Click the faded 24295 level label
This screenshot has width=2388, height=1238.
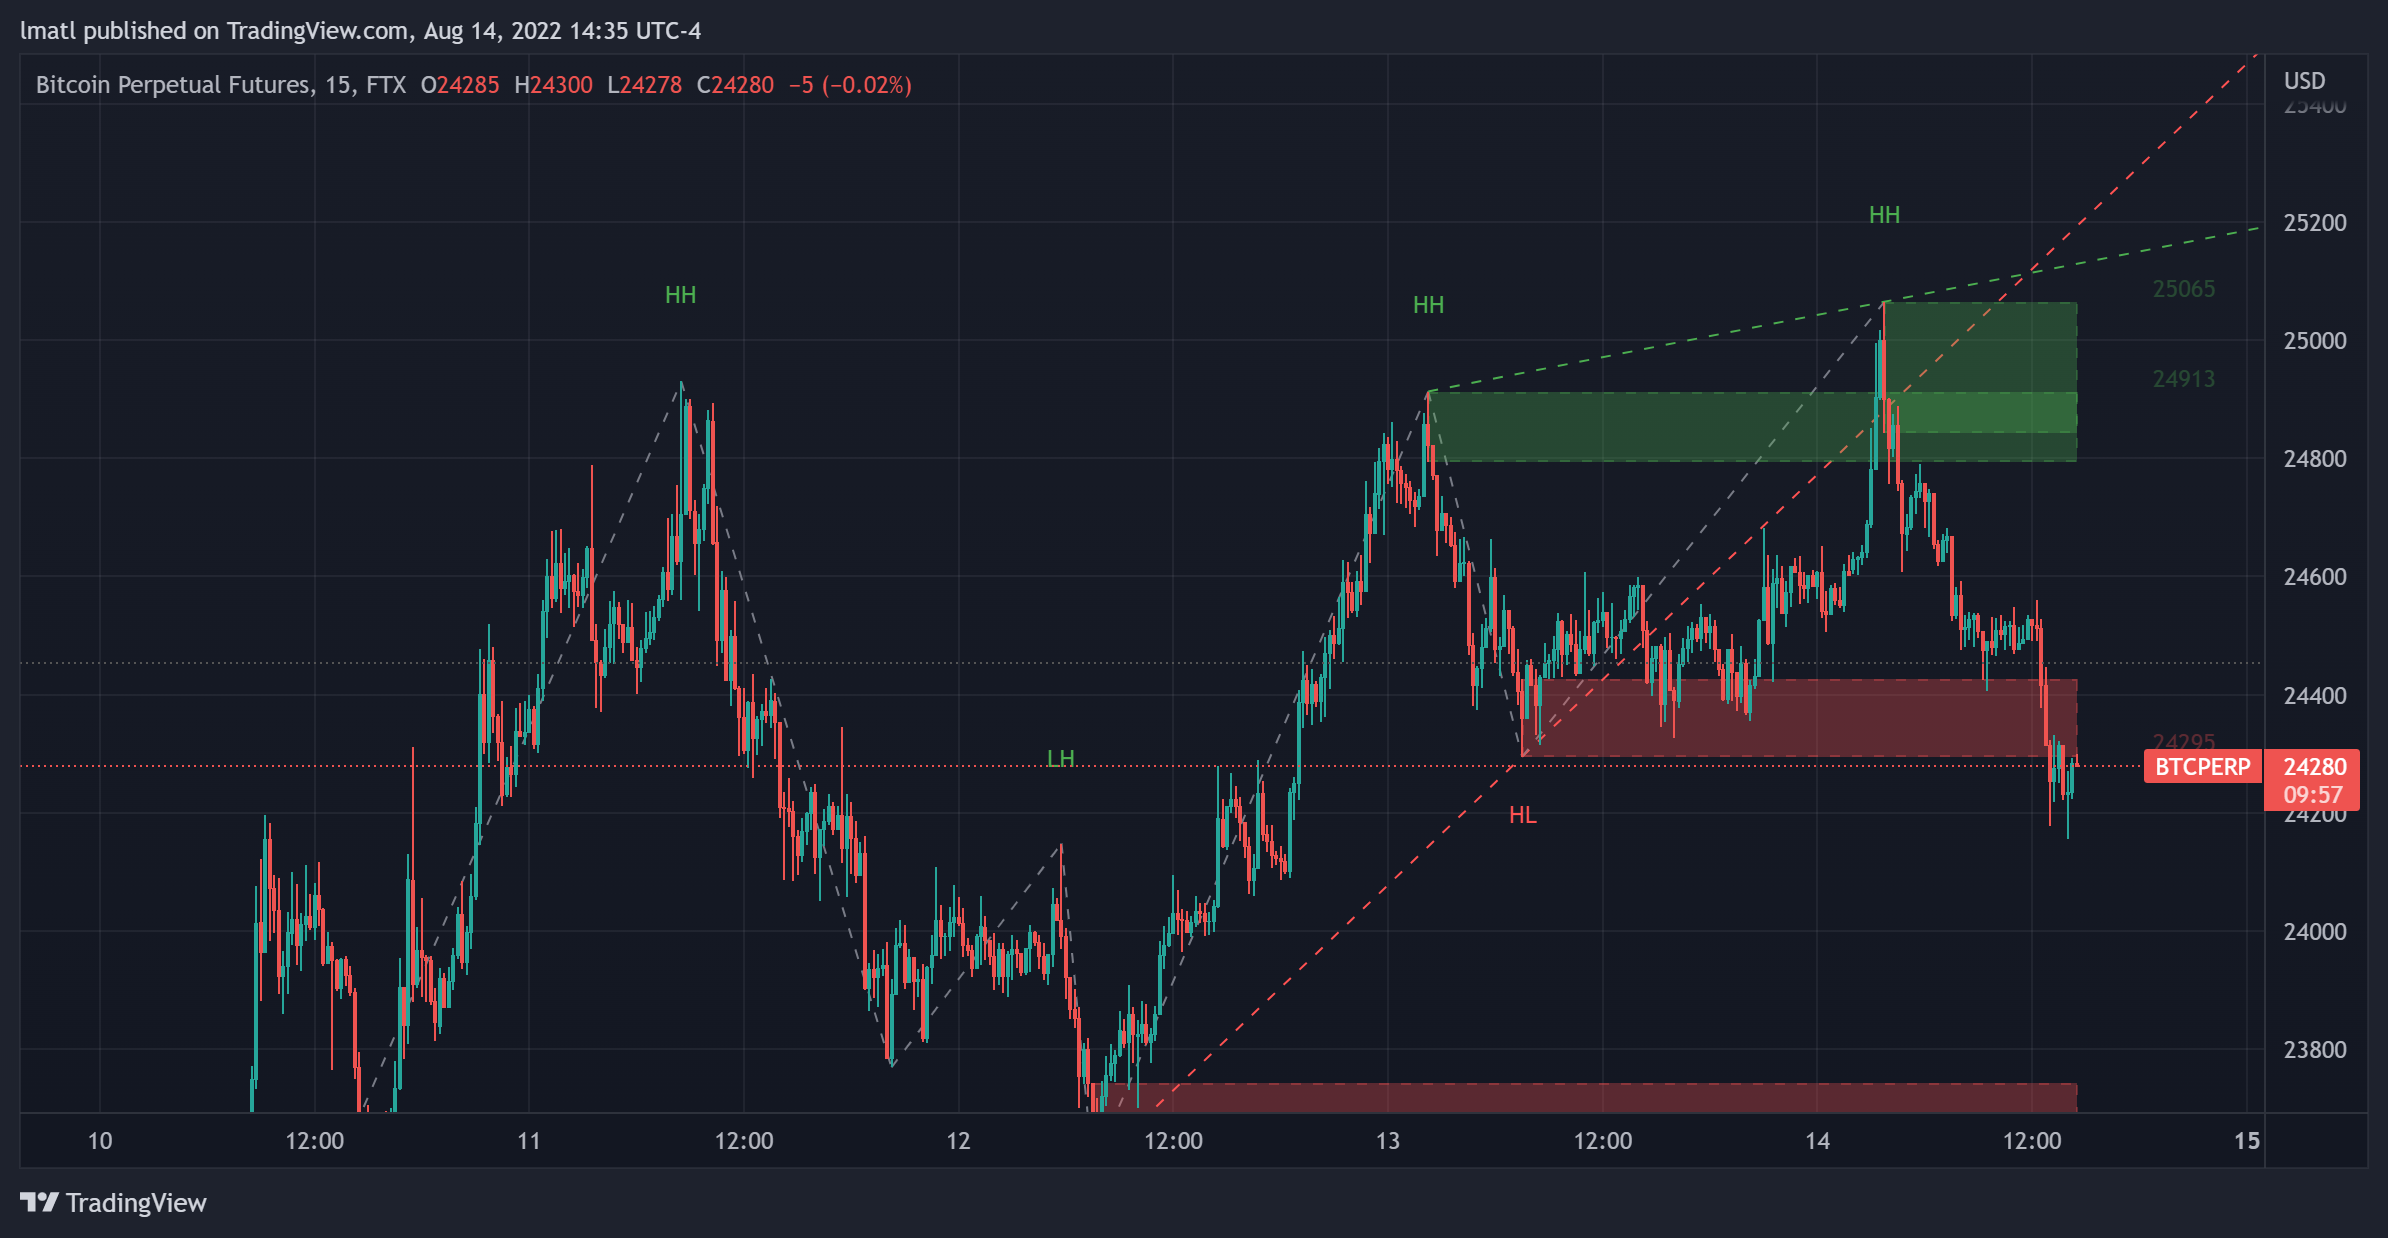(x=2183, y=741)
